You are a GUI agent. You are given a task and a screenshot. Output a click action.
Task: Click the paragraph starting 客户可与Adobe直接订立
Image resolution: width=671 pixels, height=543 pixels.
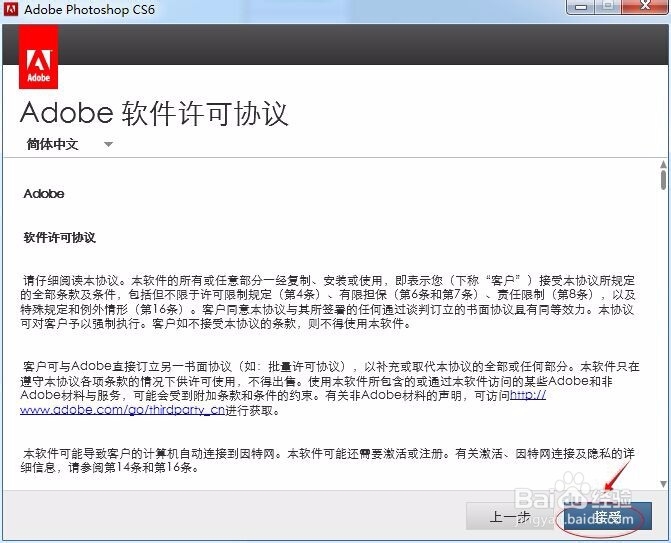pyautogui.click(x=330, y=388)
